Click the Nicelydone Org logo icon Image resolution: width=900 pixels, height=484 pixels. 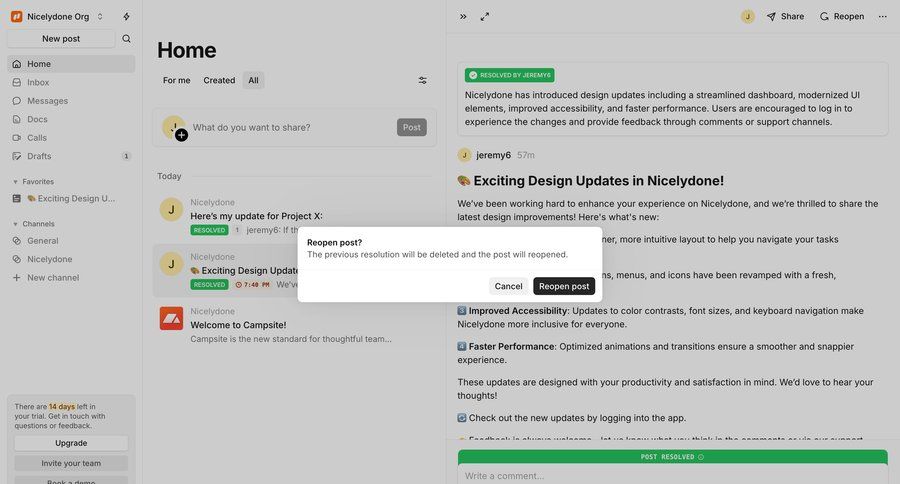[x=17, y=17]
